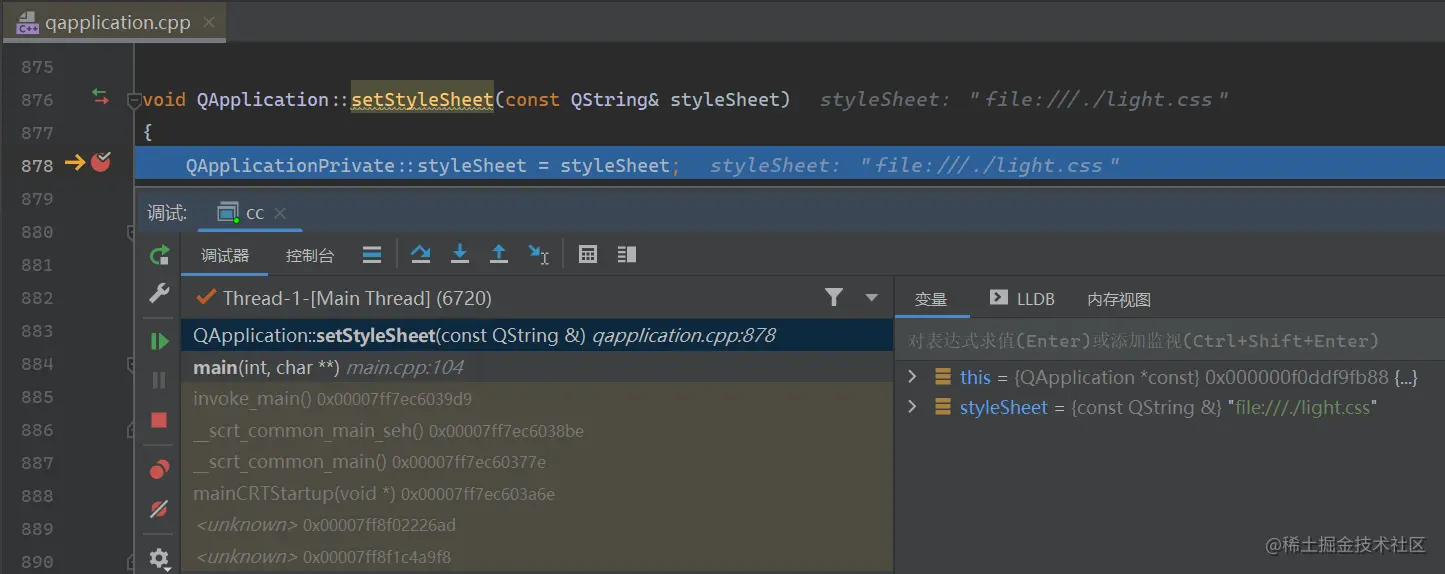Image resolution: width=1445 pixels, height=574 pixels.
Task: Click the show execution point lines icon
Action: (372, 255)
